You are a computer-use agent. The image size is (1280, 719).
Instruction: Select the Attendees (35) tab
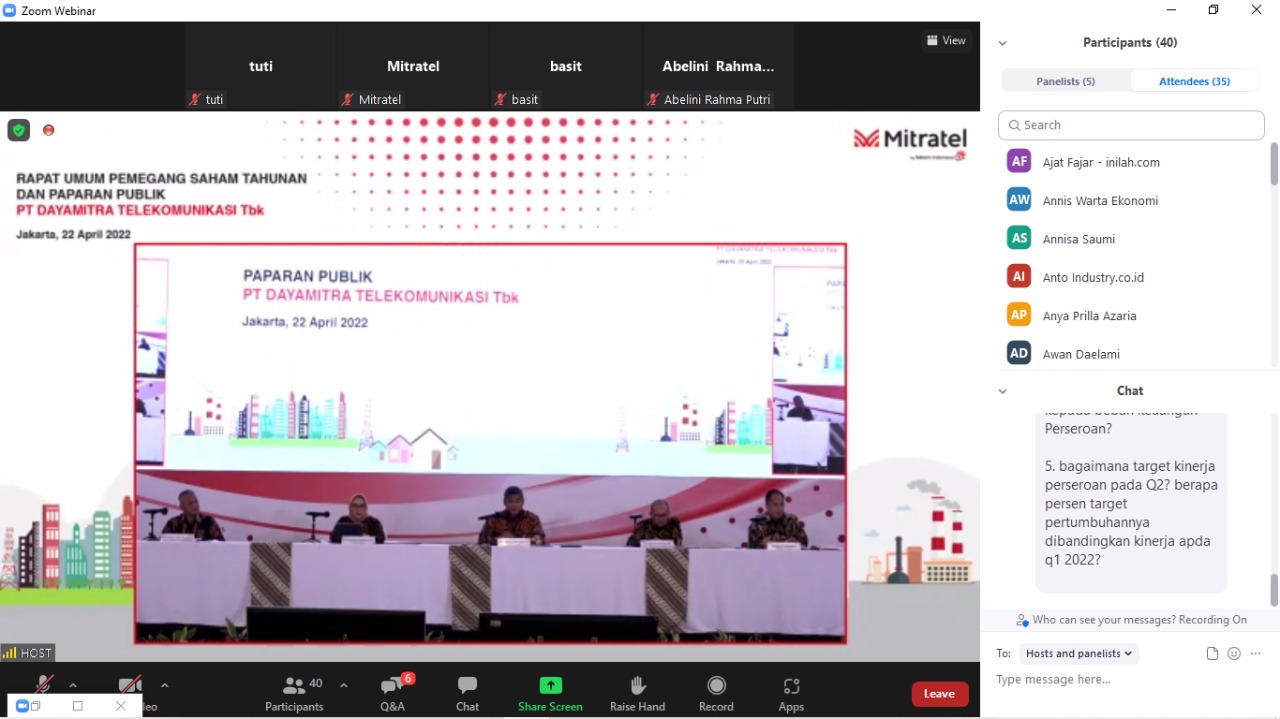point(1194,81)
